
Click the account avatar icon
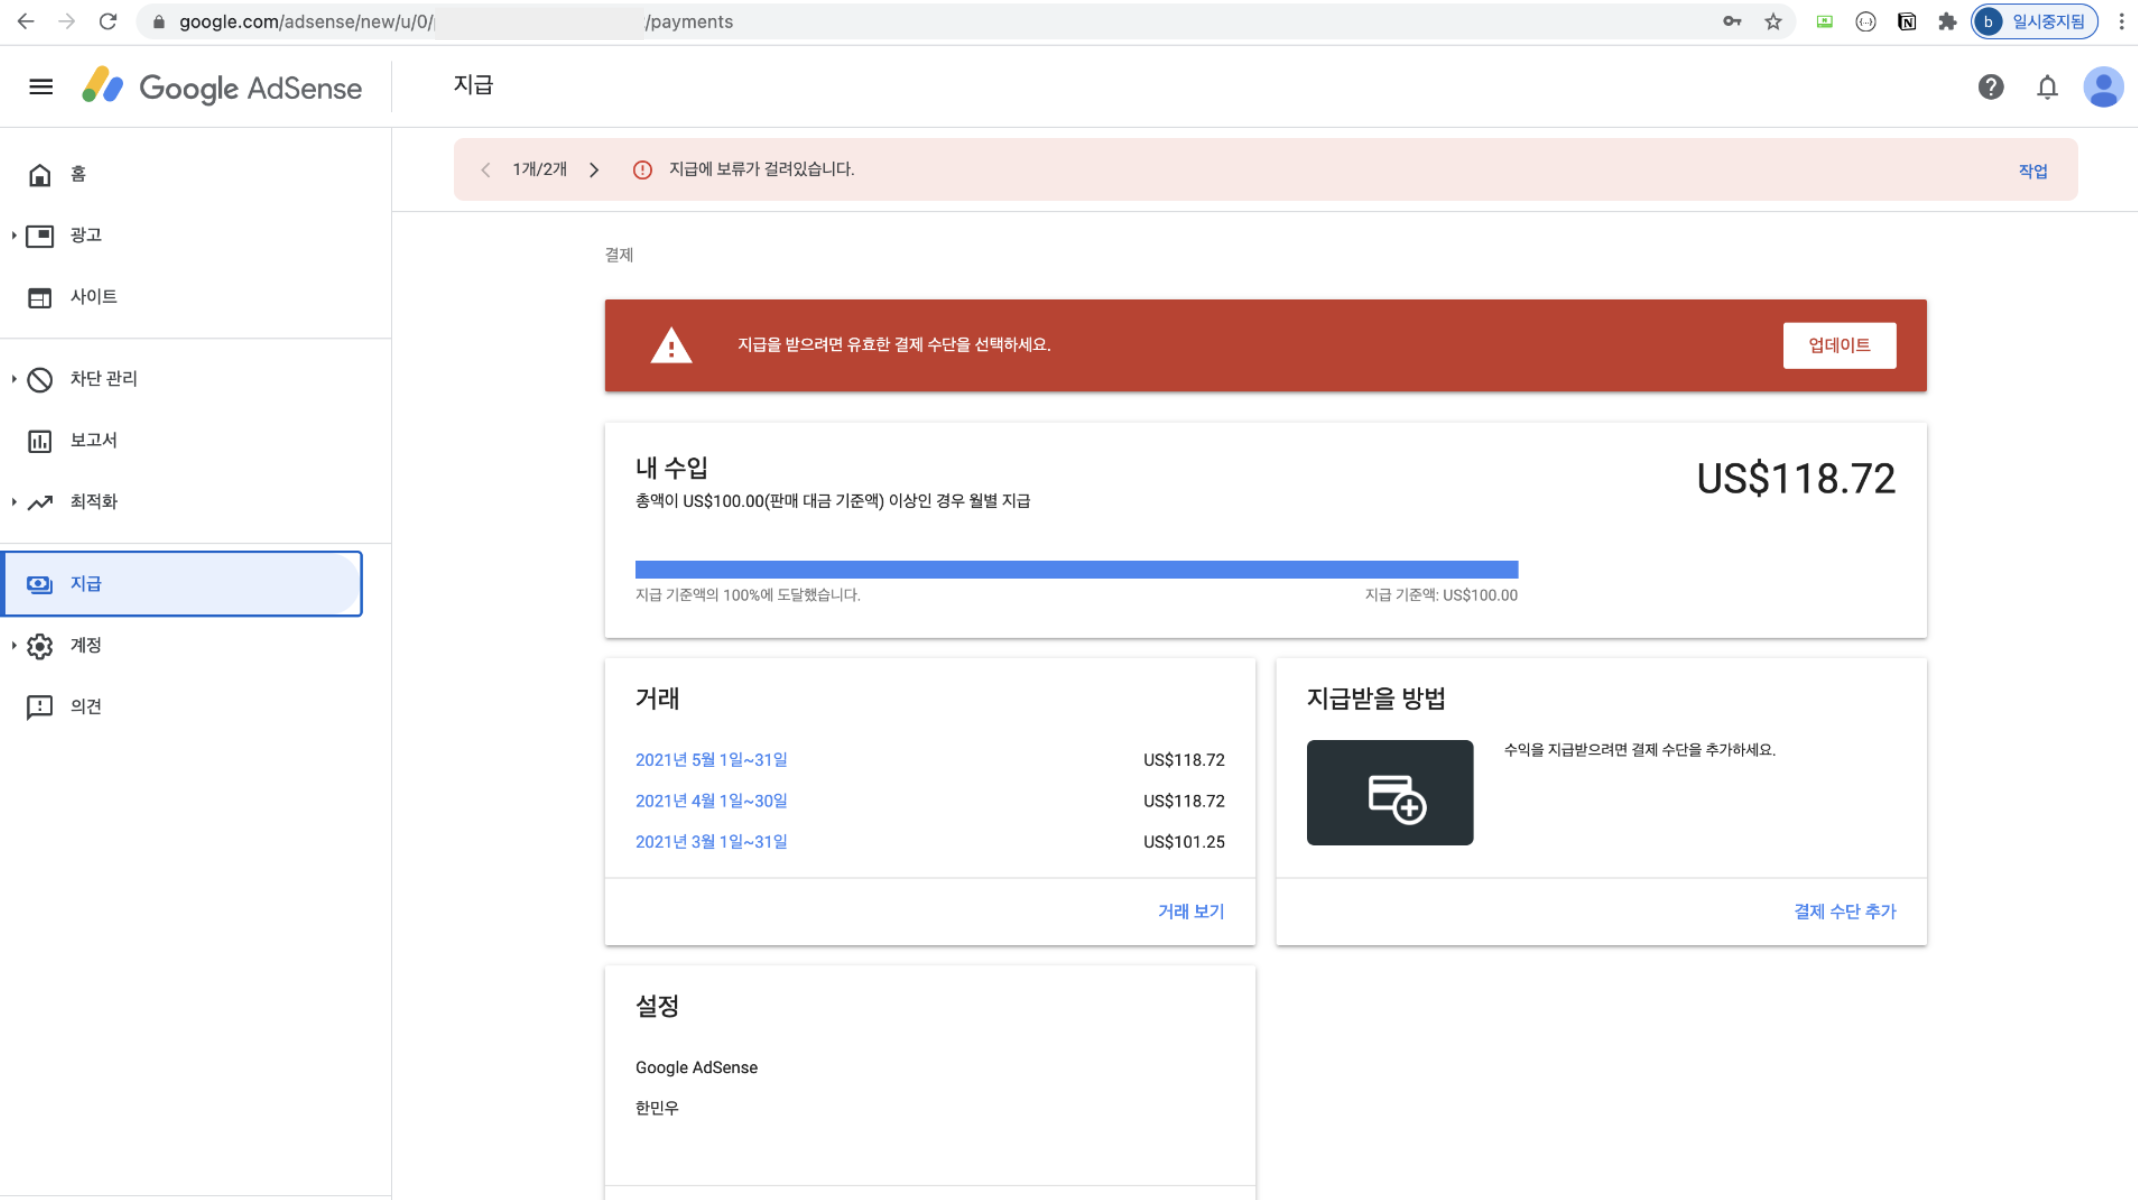2103,87
